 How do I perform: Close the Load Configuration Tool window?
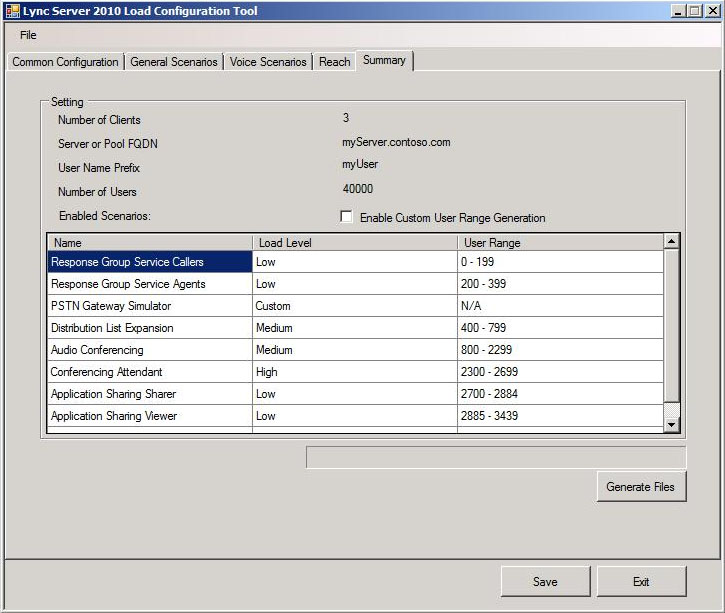coord(712,11)
